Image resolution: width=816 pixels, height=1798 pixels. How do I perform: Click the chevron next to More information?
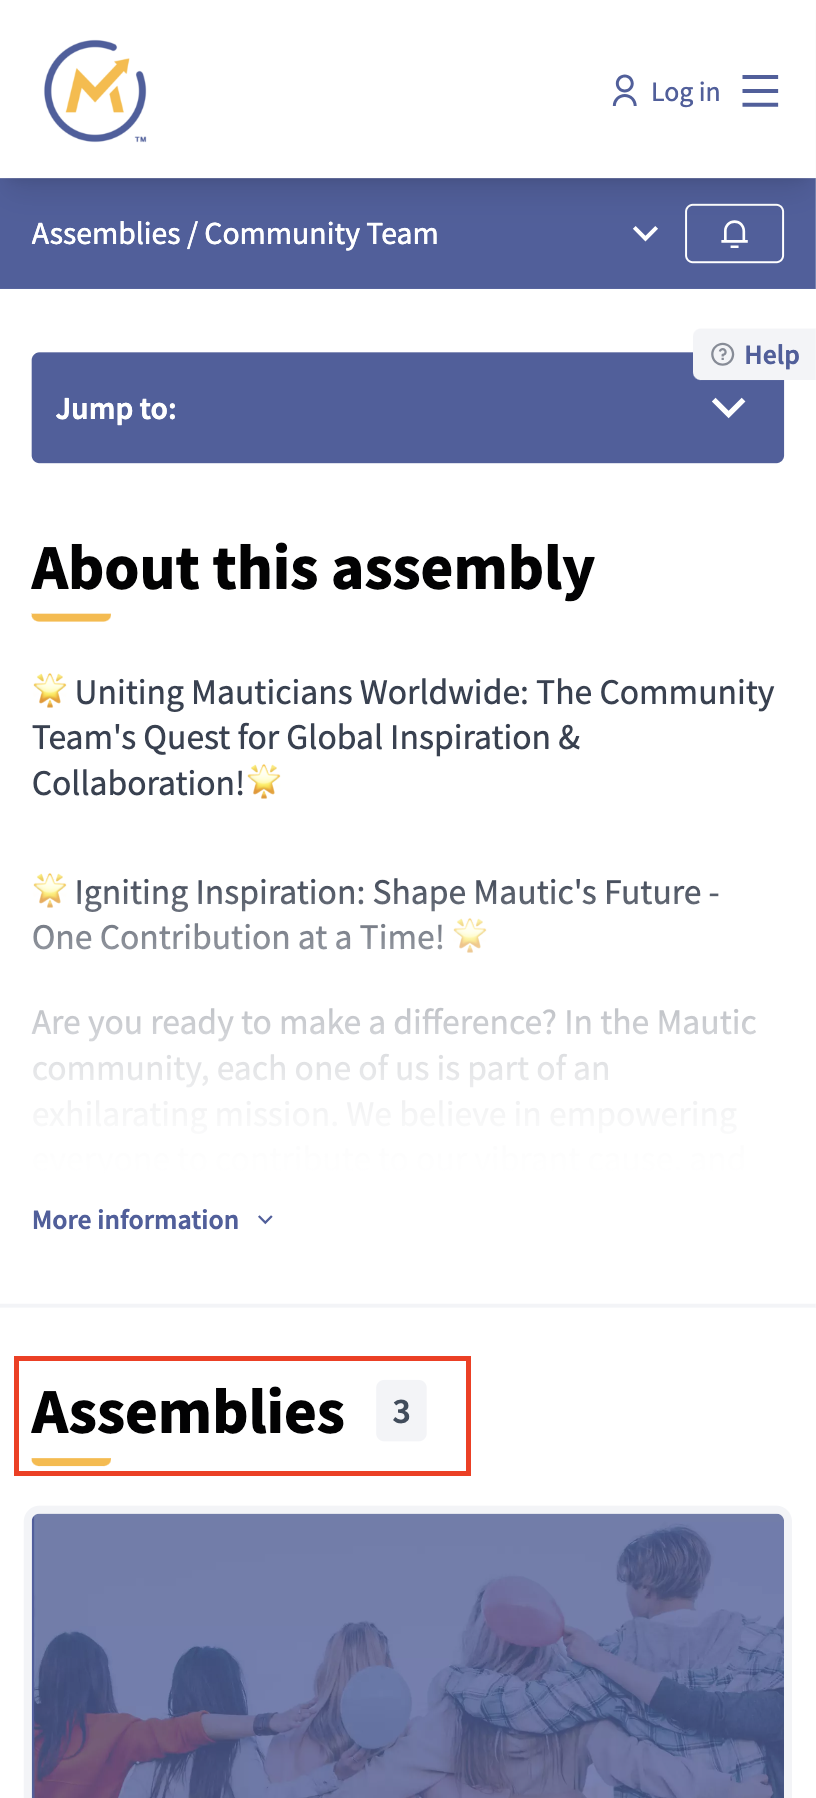(x=265, y=1220)
